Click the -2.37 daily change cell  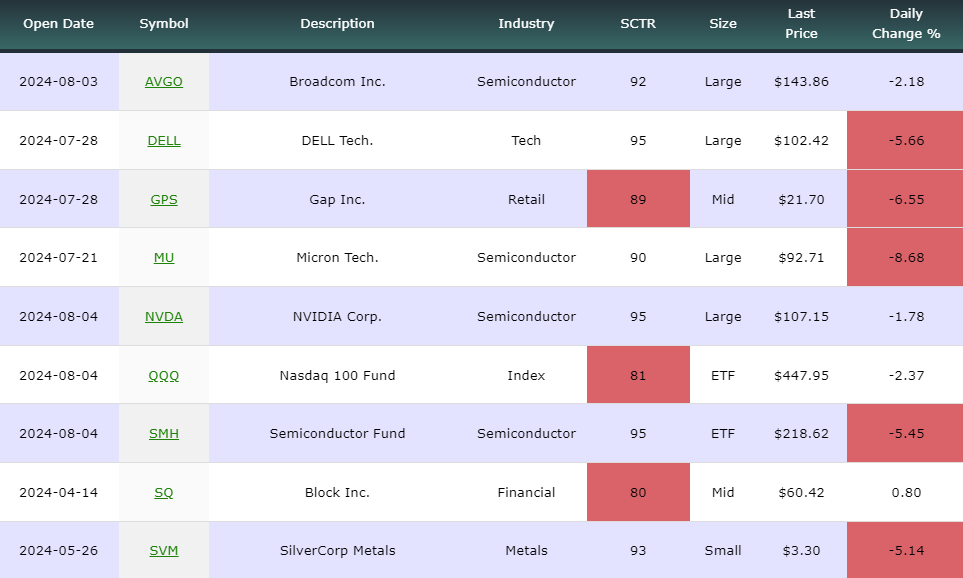tap(906, 376)
